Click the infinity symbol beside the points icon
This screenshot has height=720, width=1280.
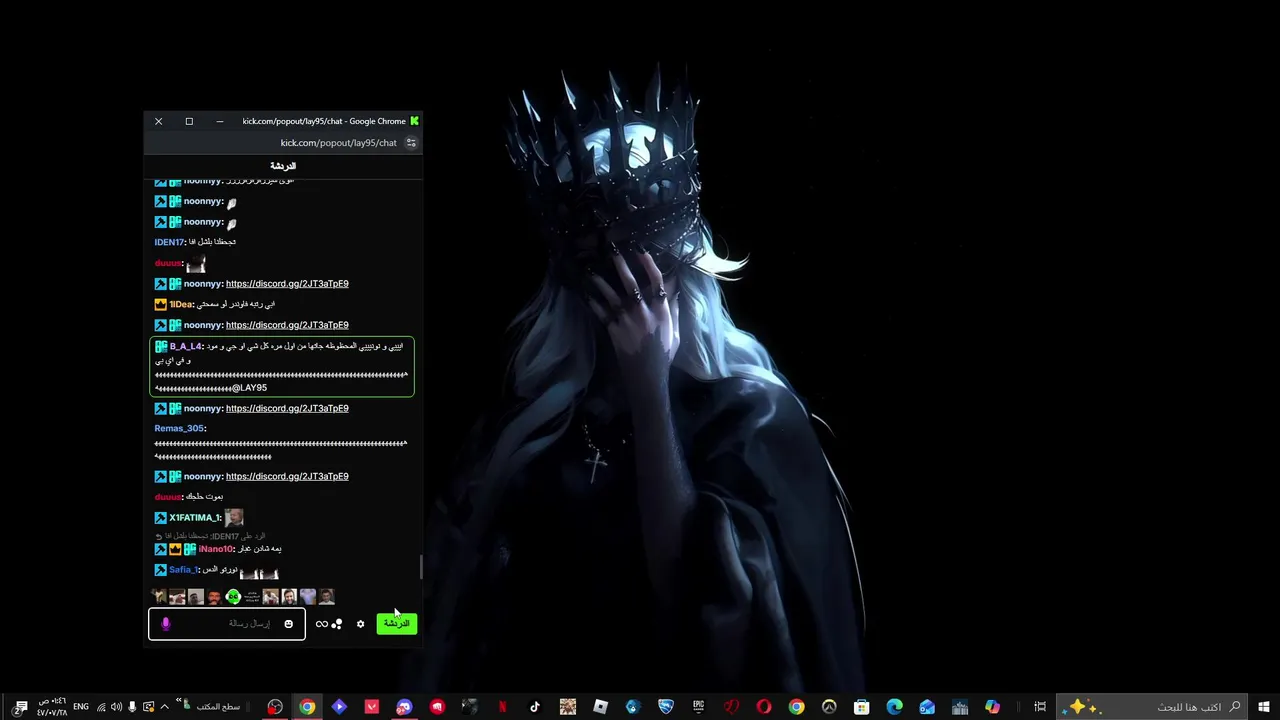point(322,624)
